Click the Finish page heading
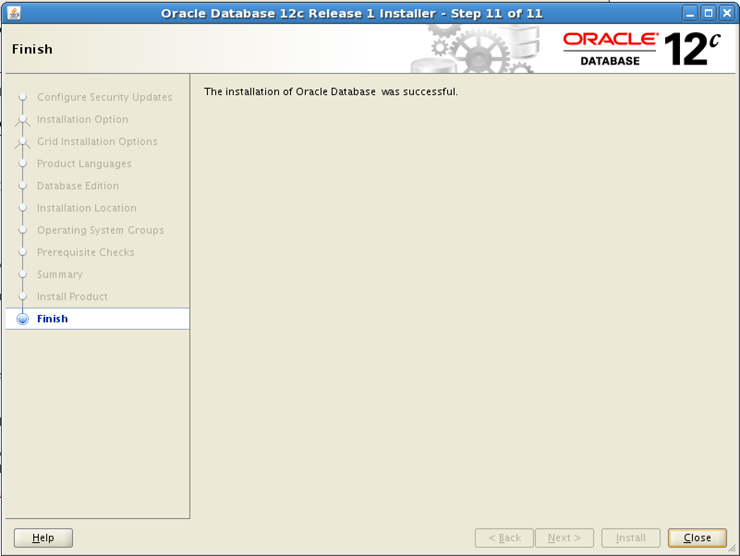This screenshot has width=740, height=556. coord(32,49)
